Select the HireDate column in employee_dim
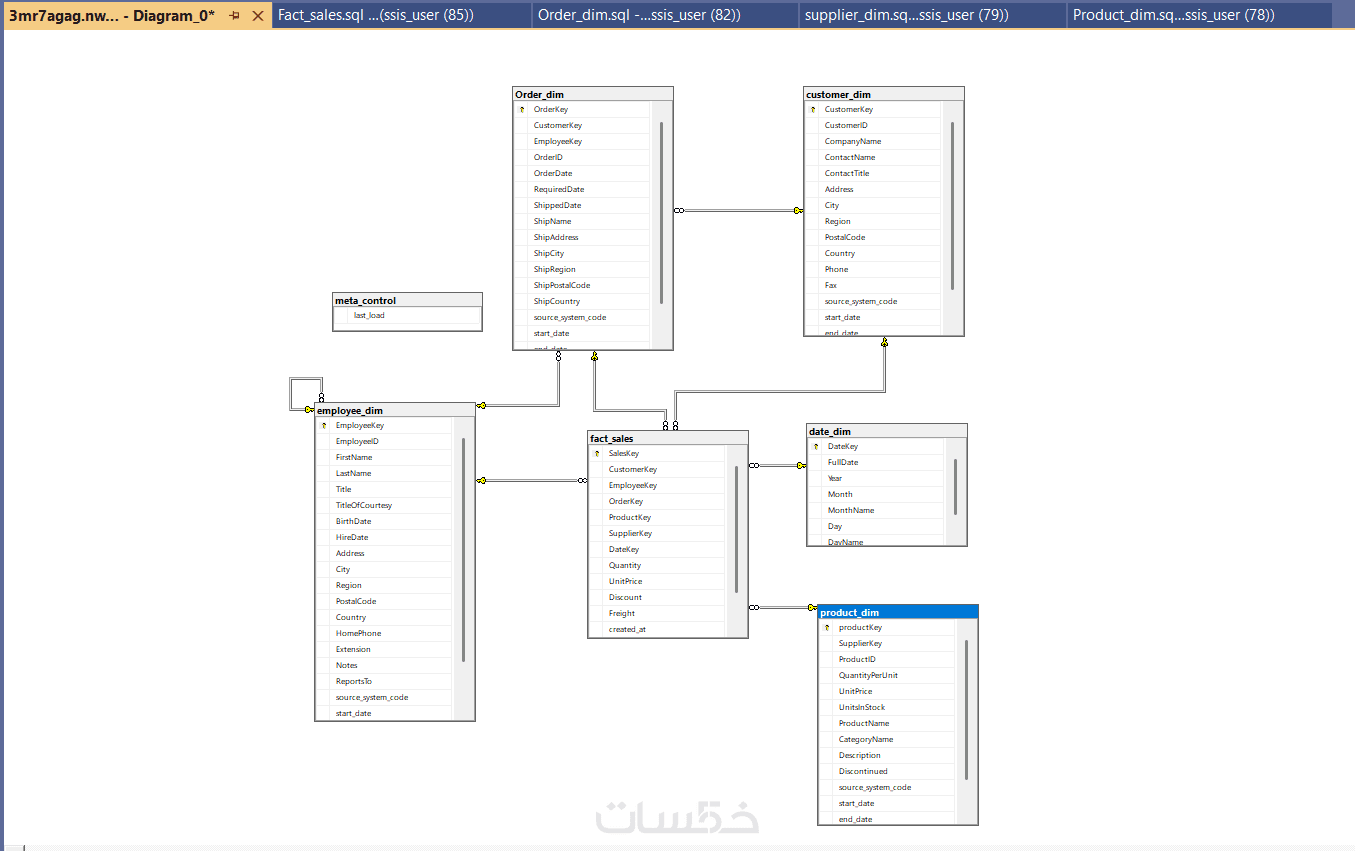 tap(384, 537)
